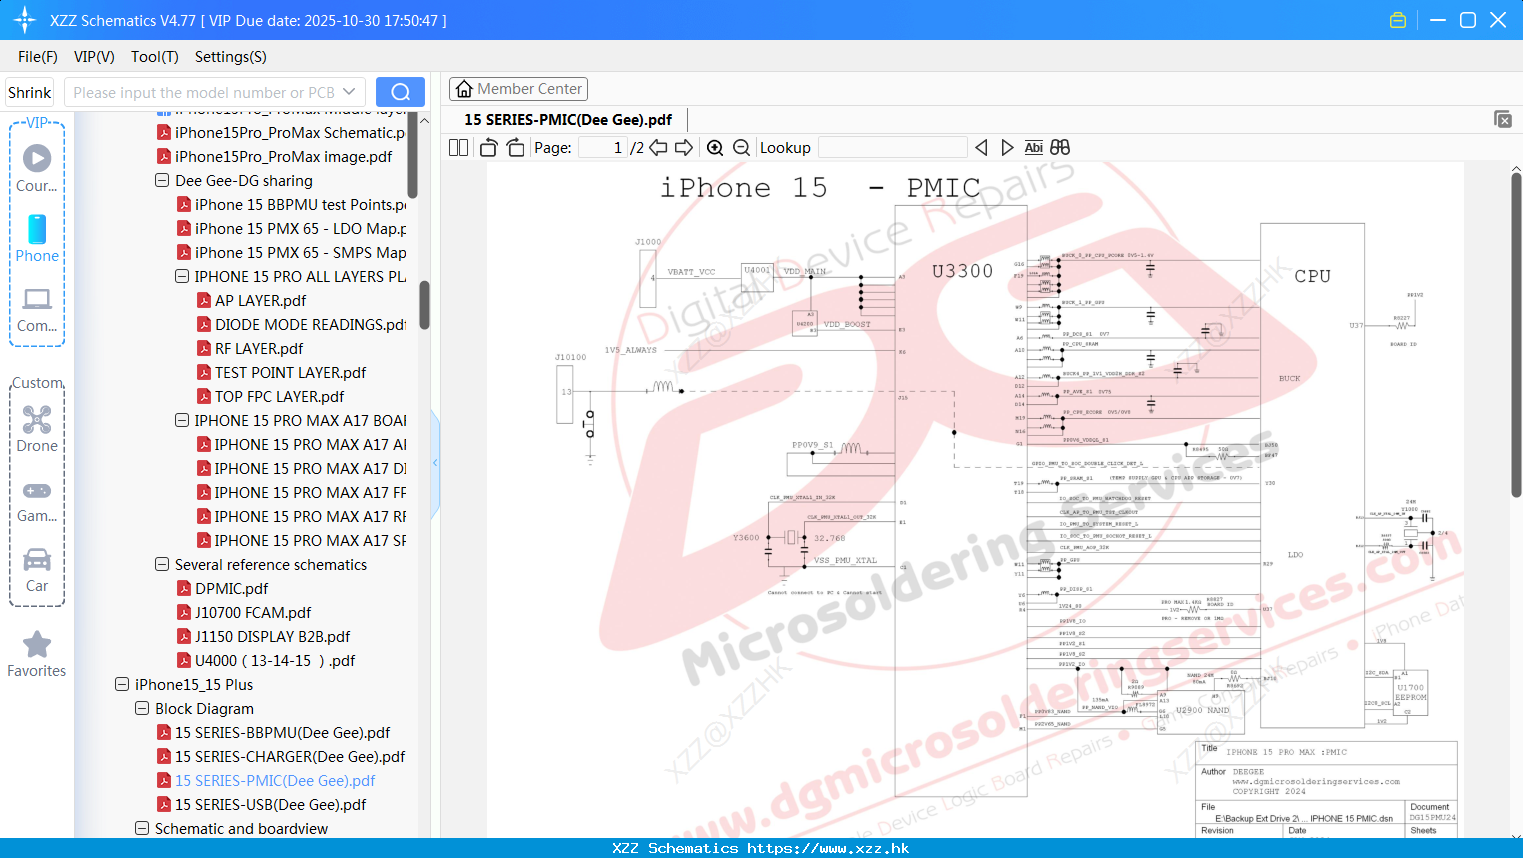Click the Lookup text field

892,147
